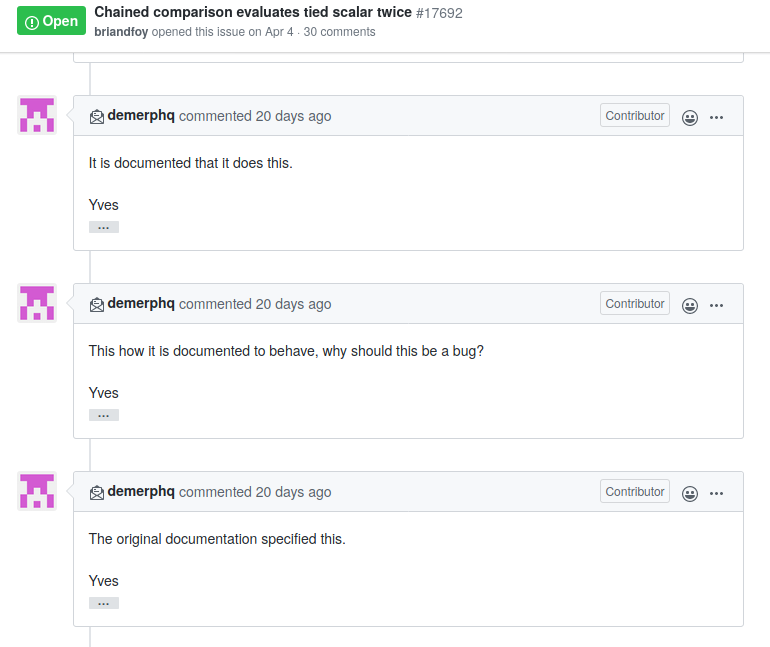Add emoji reaction to second comment
The image size is (770, 647).
(x=689, y=305)
